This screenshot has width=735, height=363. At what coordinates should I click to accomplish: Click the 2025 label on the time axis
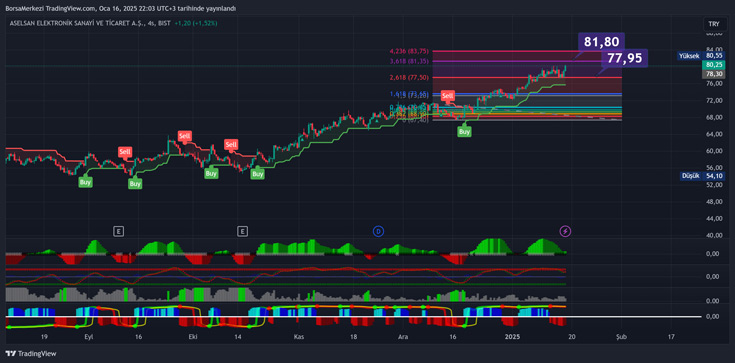pyautogui.click(x=513, y=337)
